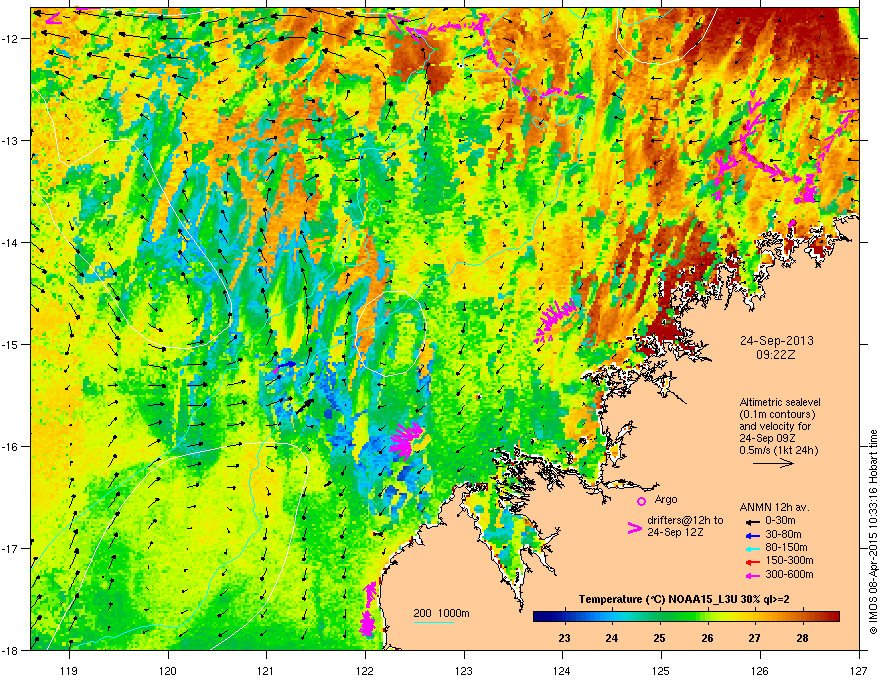Viewport: 880px width, 680px height.
Task: Click the time label 09:22Z
Action: click(x=776, y=355)
